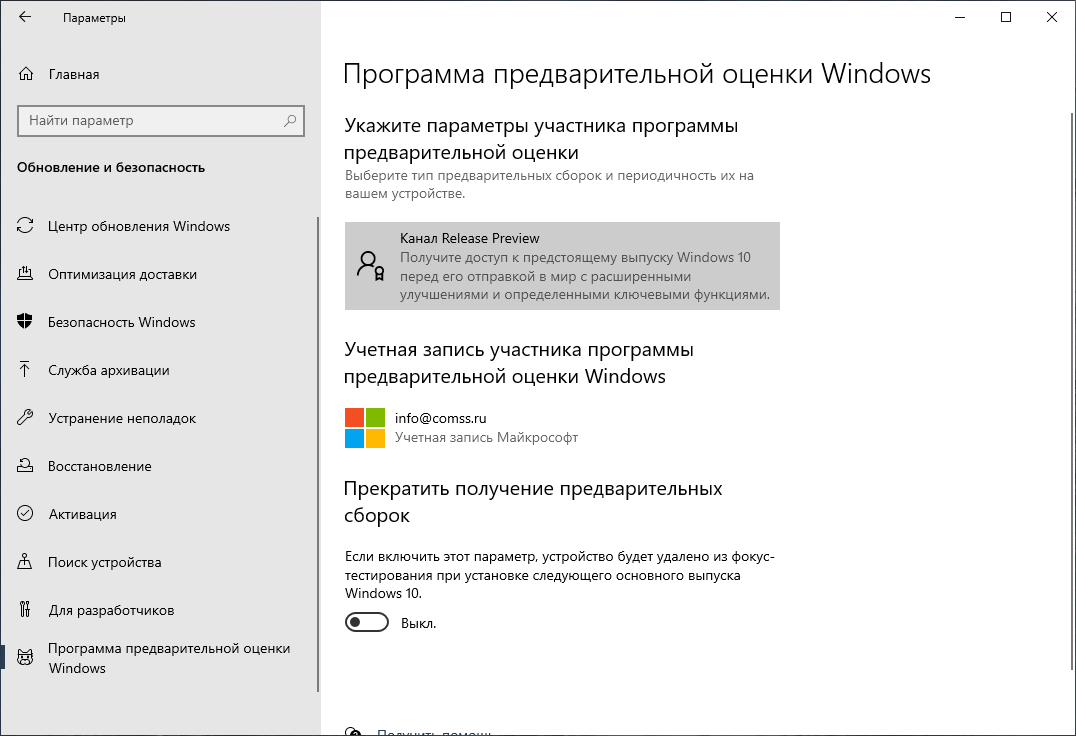This screenshot has height=736, width=1076.
Task: Click the Find my device icon
Action: [x=26, y=562]
